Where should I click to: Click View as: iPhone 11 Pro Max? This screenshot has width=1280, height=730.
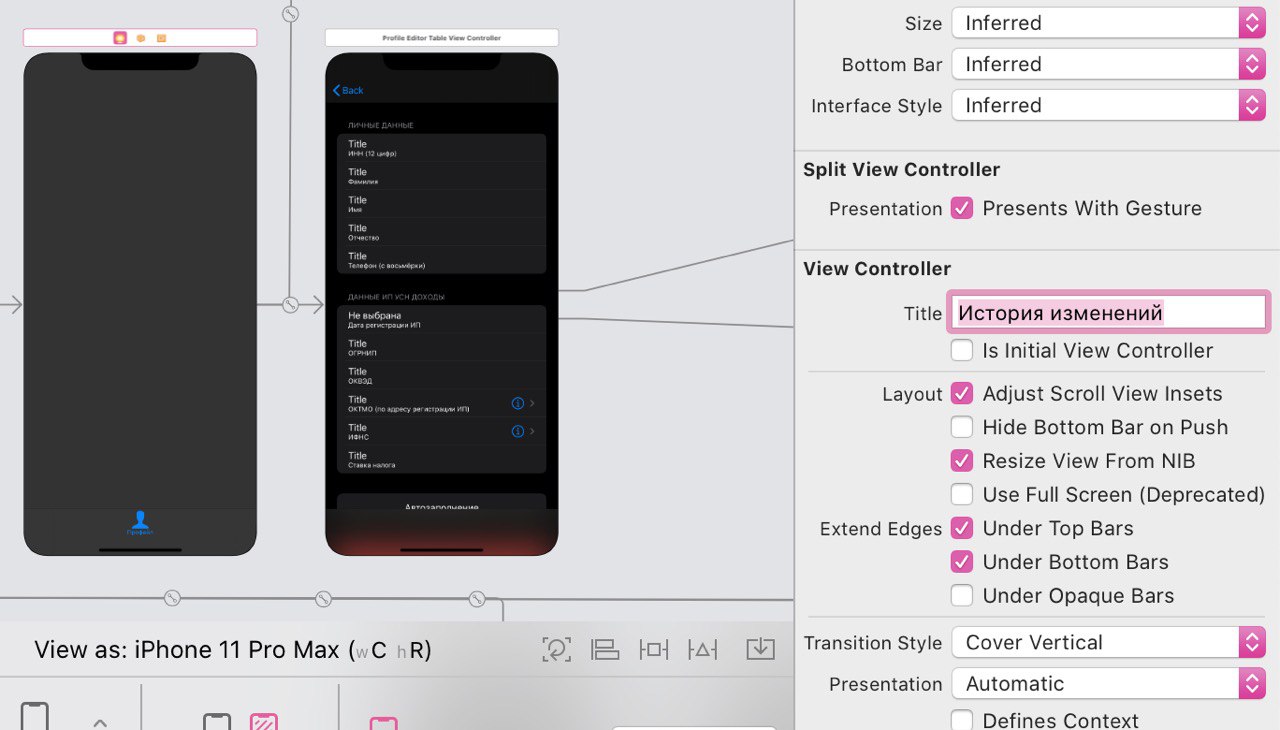click(233, 650)
